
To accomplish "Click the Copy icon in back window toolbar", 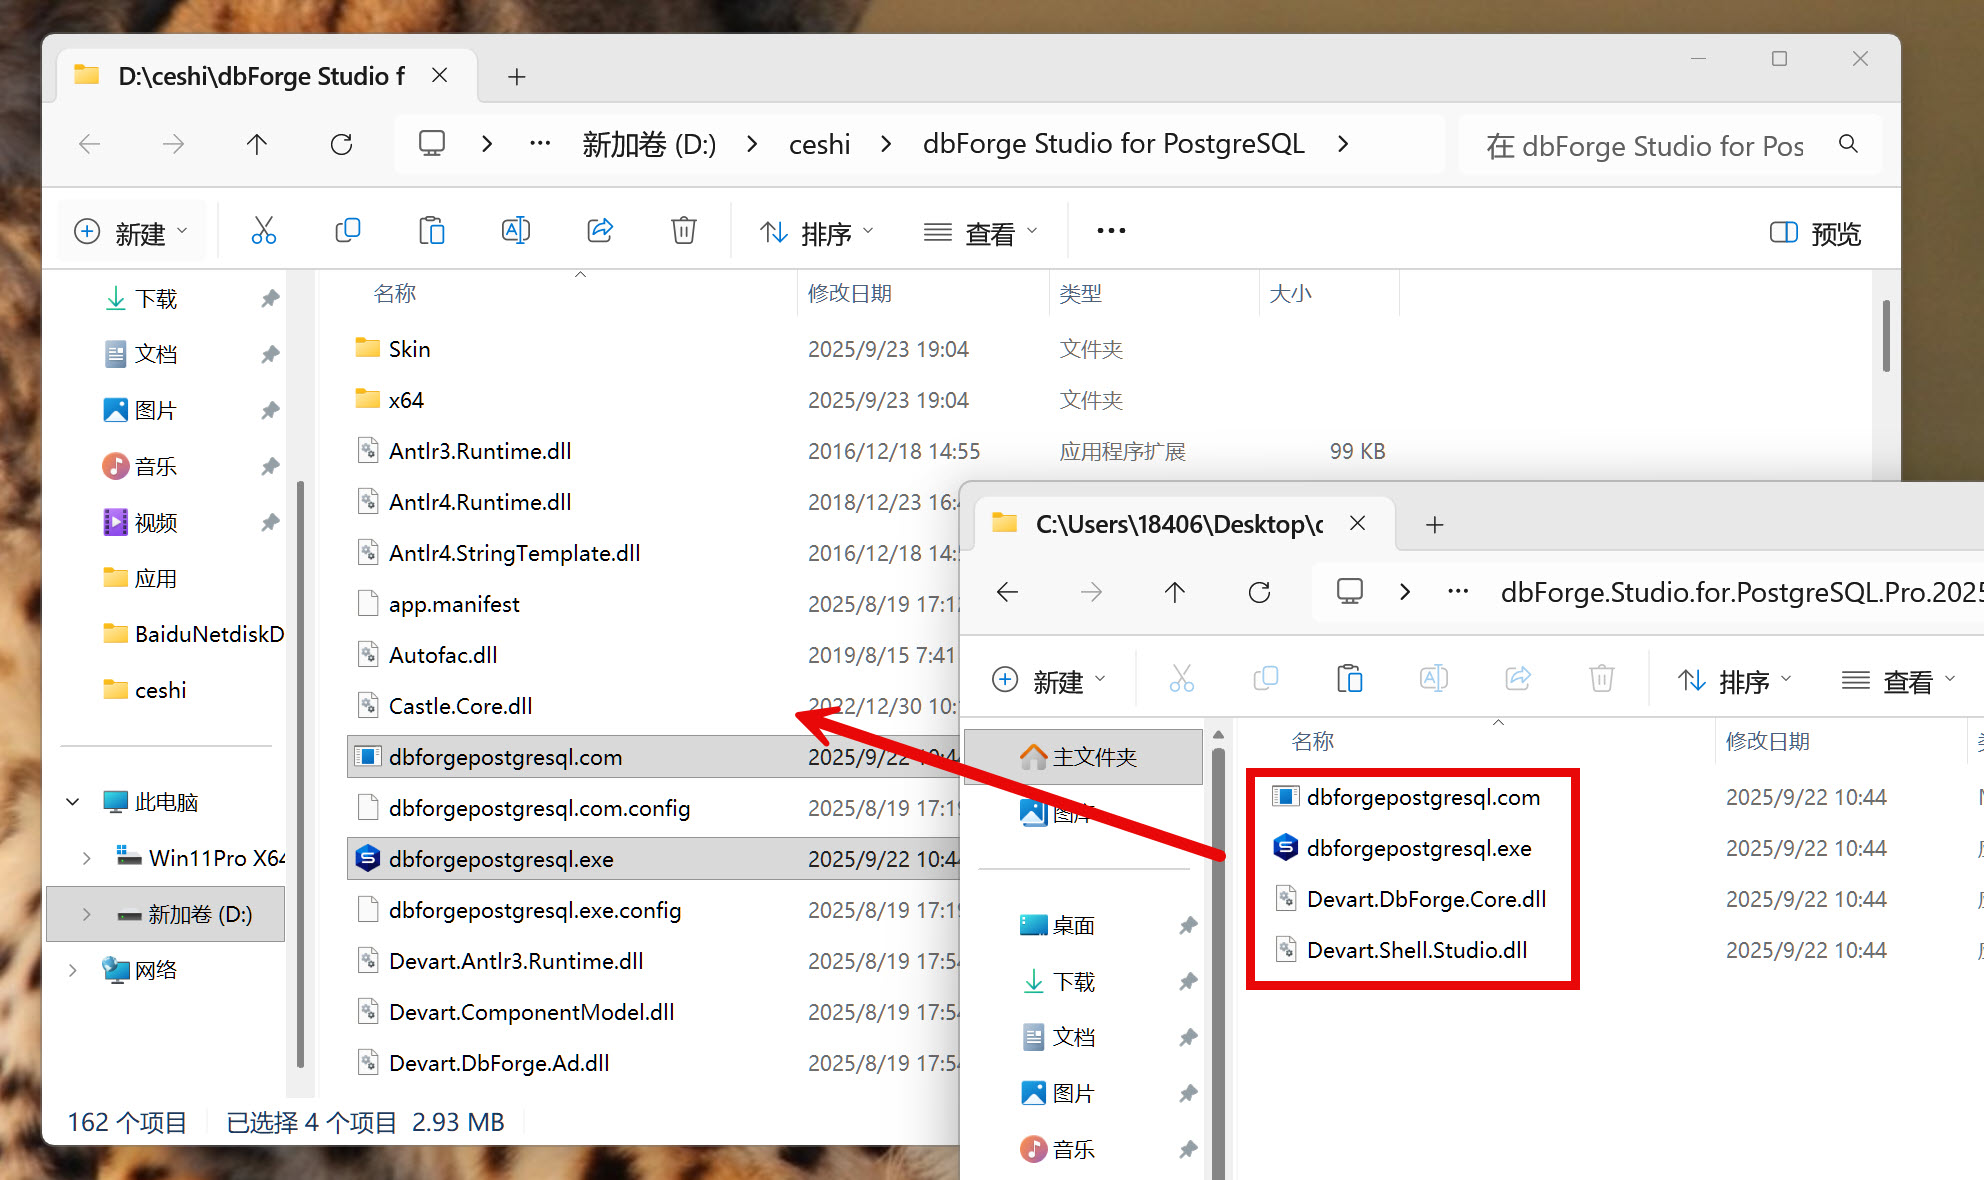I will pyautogui.click(x=347, y=231).
